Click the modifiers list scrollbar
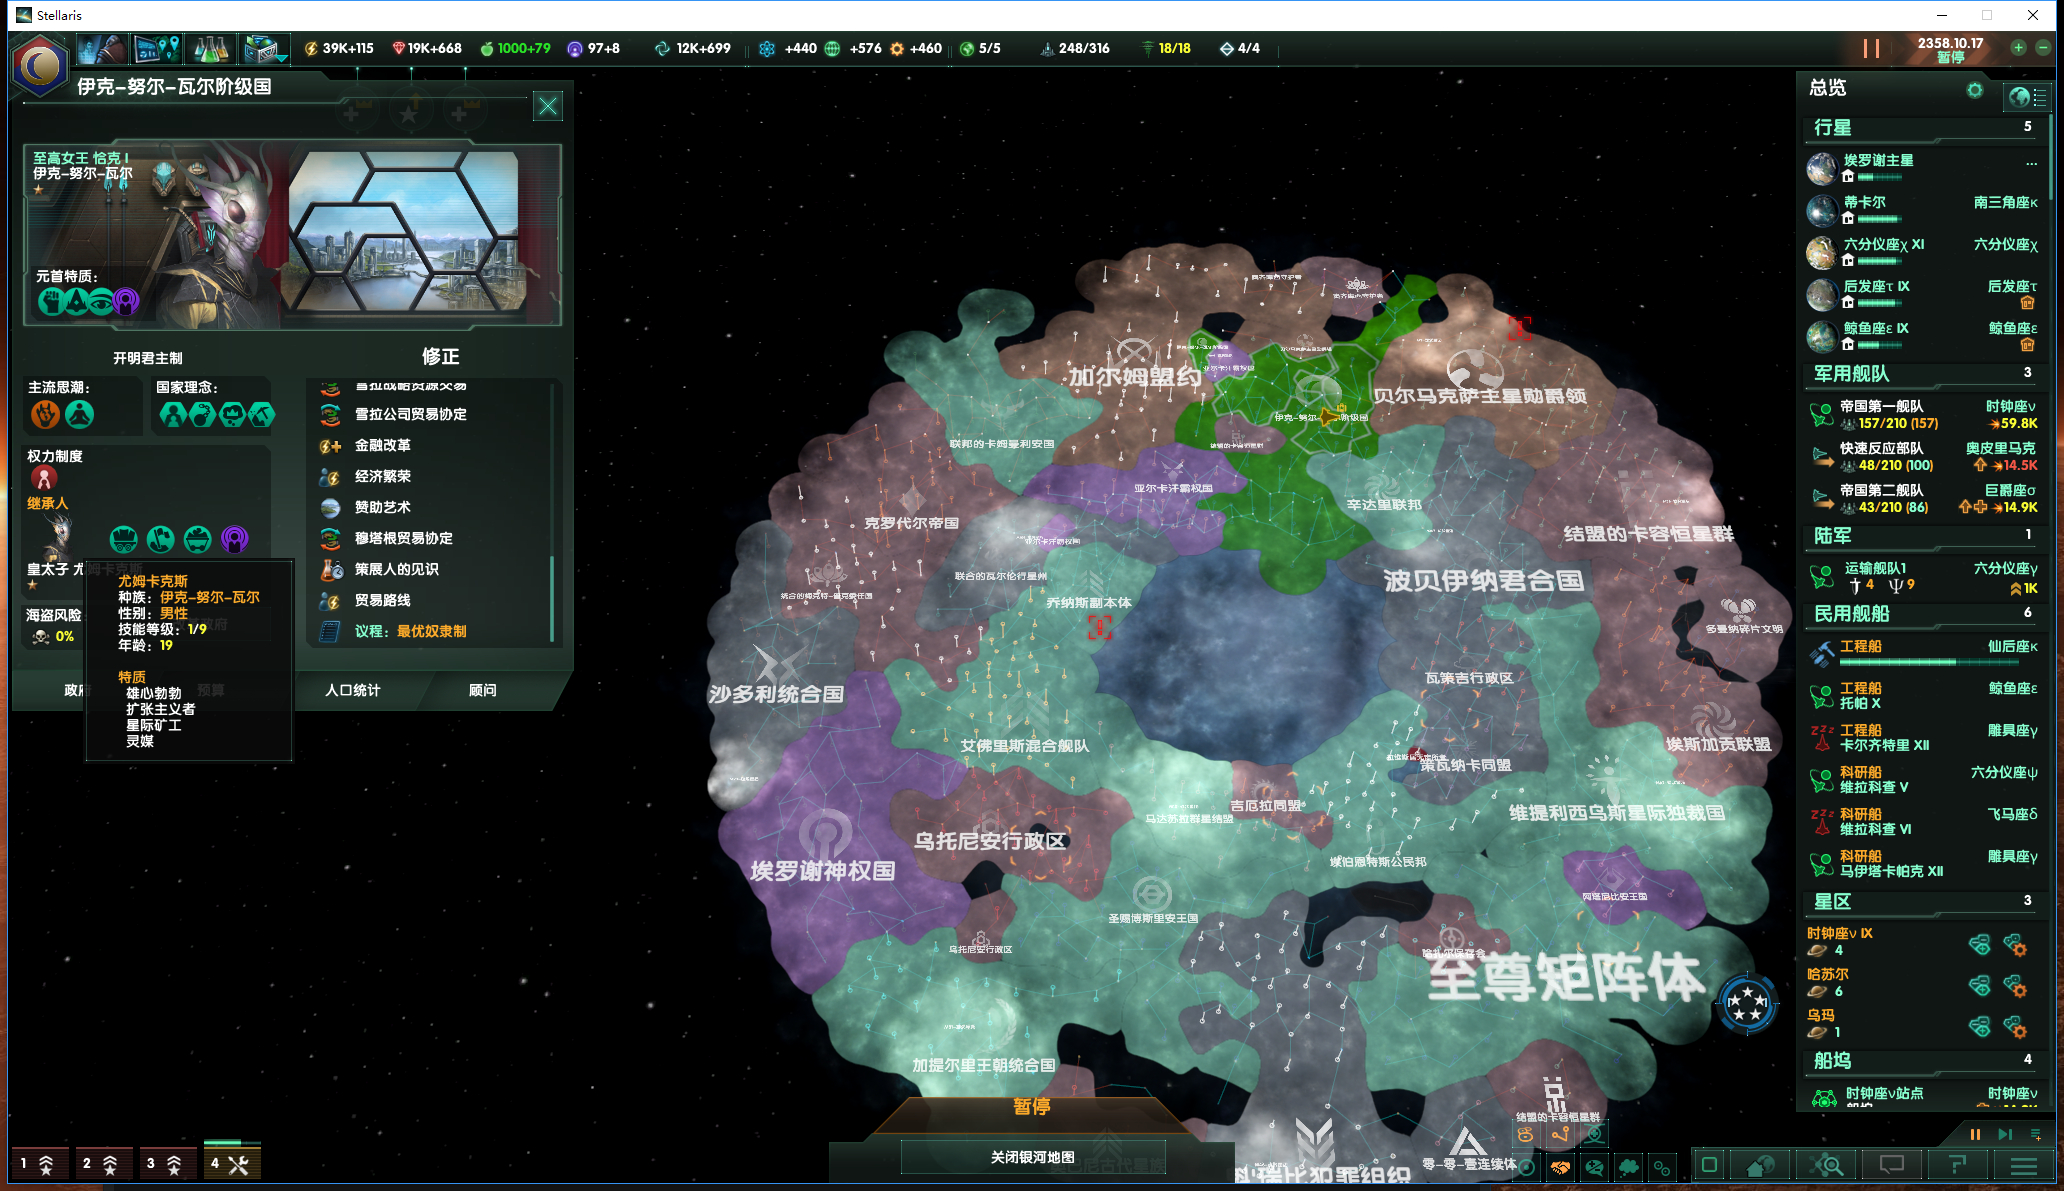The height and width of the screenshot is (1191, 2064). 552,598
